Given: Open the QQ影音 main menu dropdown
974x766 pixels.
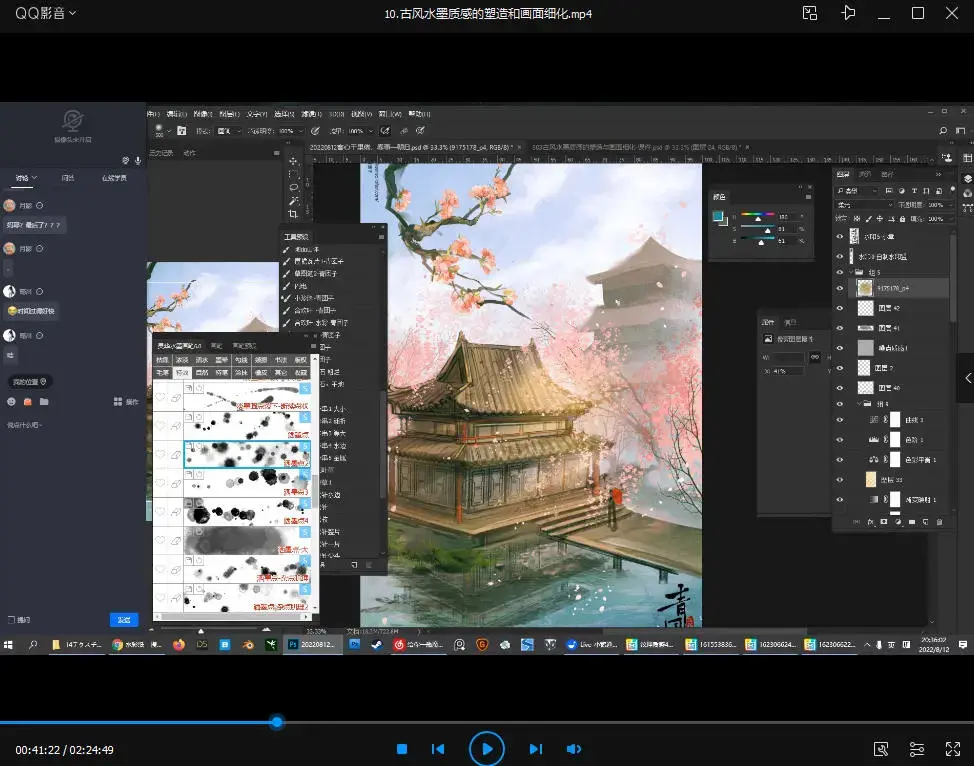Looking at the screenshot, I should [44, 13].
